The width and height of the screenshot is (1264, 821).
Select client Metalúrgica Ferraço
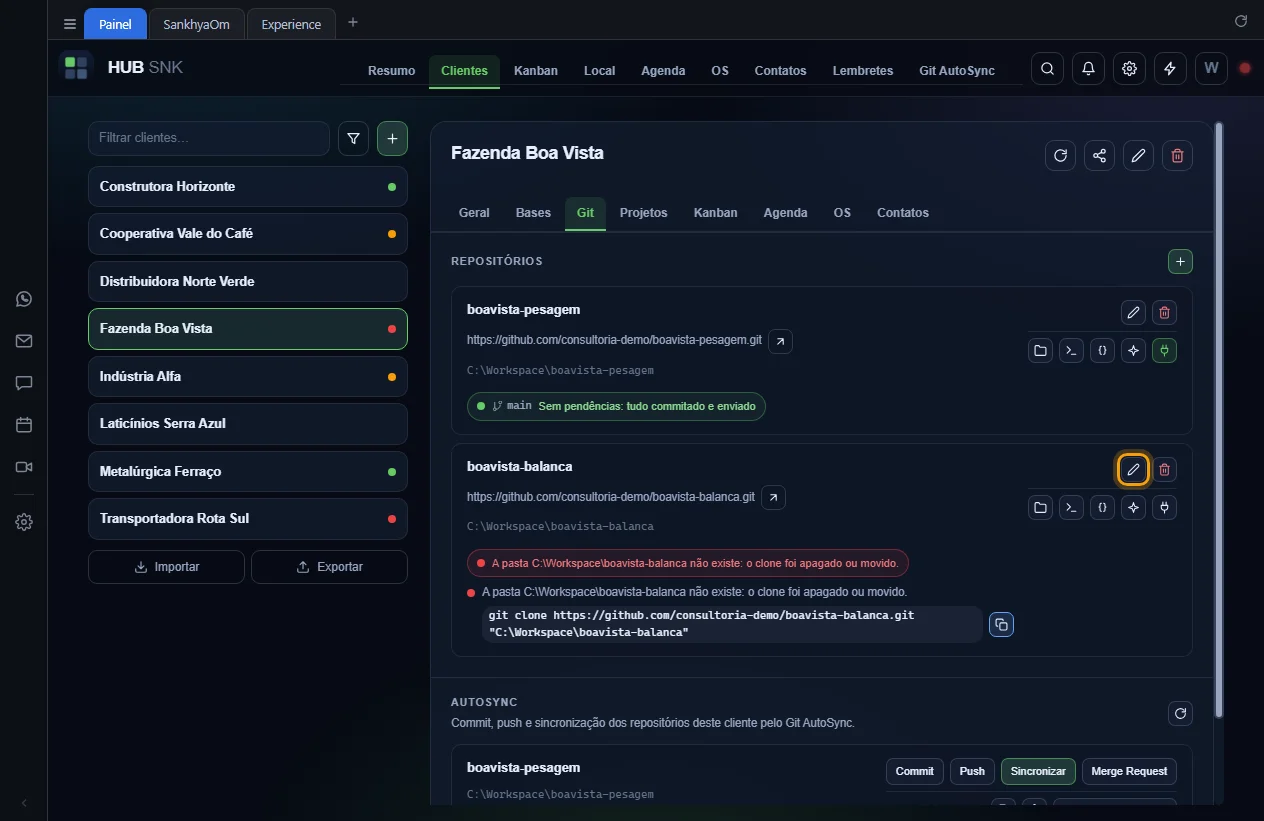[x=248, y=471]
